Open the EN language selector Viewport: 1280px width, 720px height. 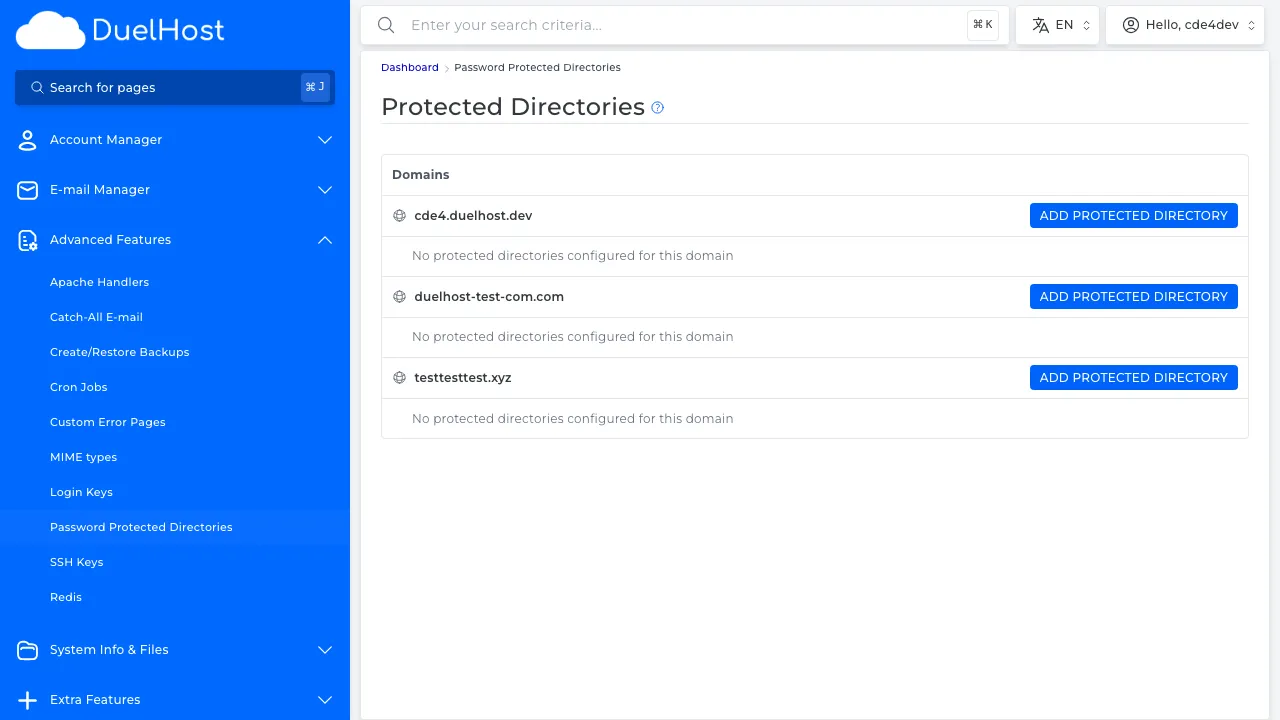(1057, 24)
